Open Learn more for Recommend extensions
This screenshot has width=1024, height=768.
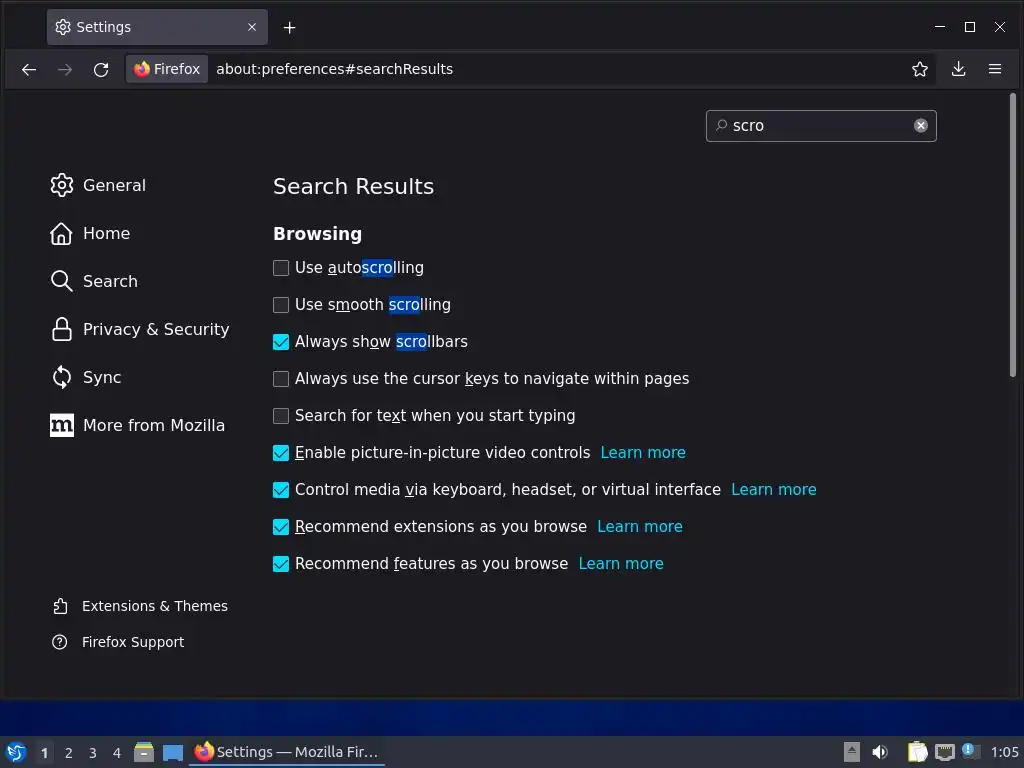pos(639,527)
